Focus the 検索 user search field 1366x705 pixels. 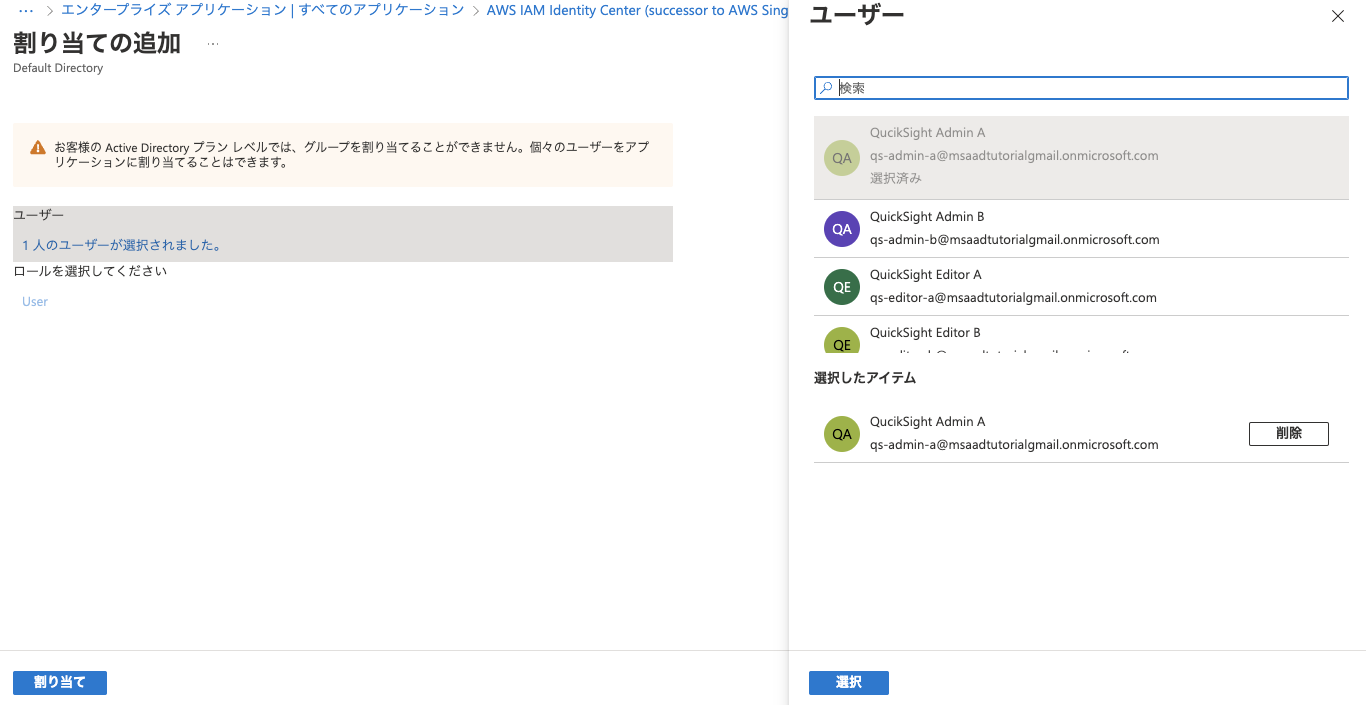point(1081,88)
